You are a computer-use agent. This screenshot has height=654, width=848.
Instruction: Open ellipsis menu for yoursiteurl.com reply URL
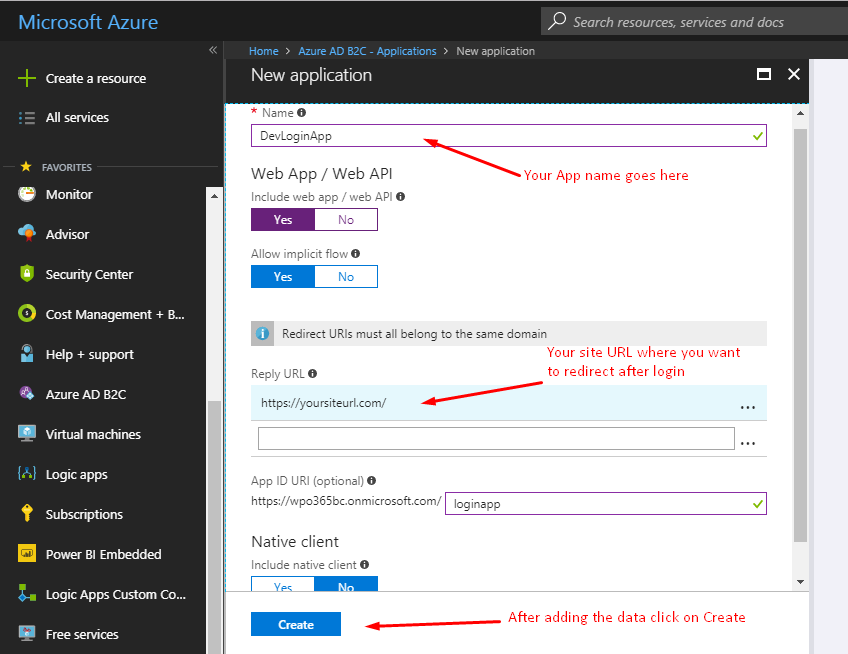click(x=748, y=407)
